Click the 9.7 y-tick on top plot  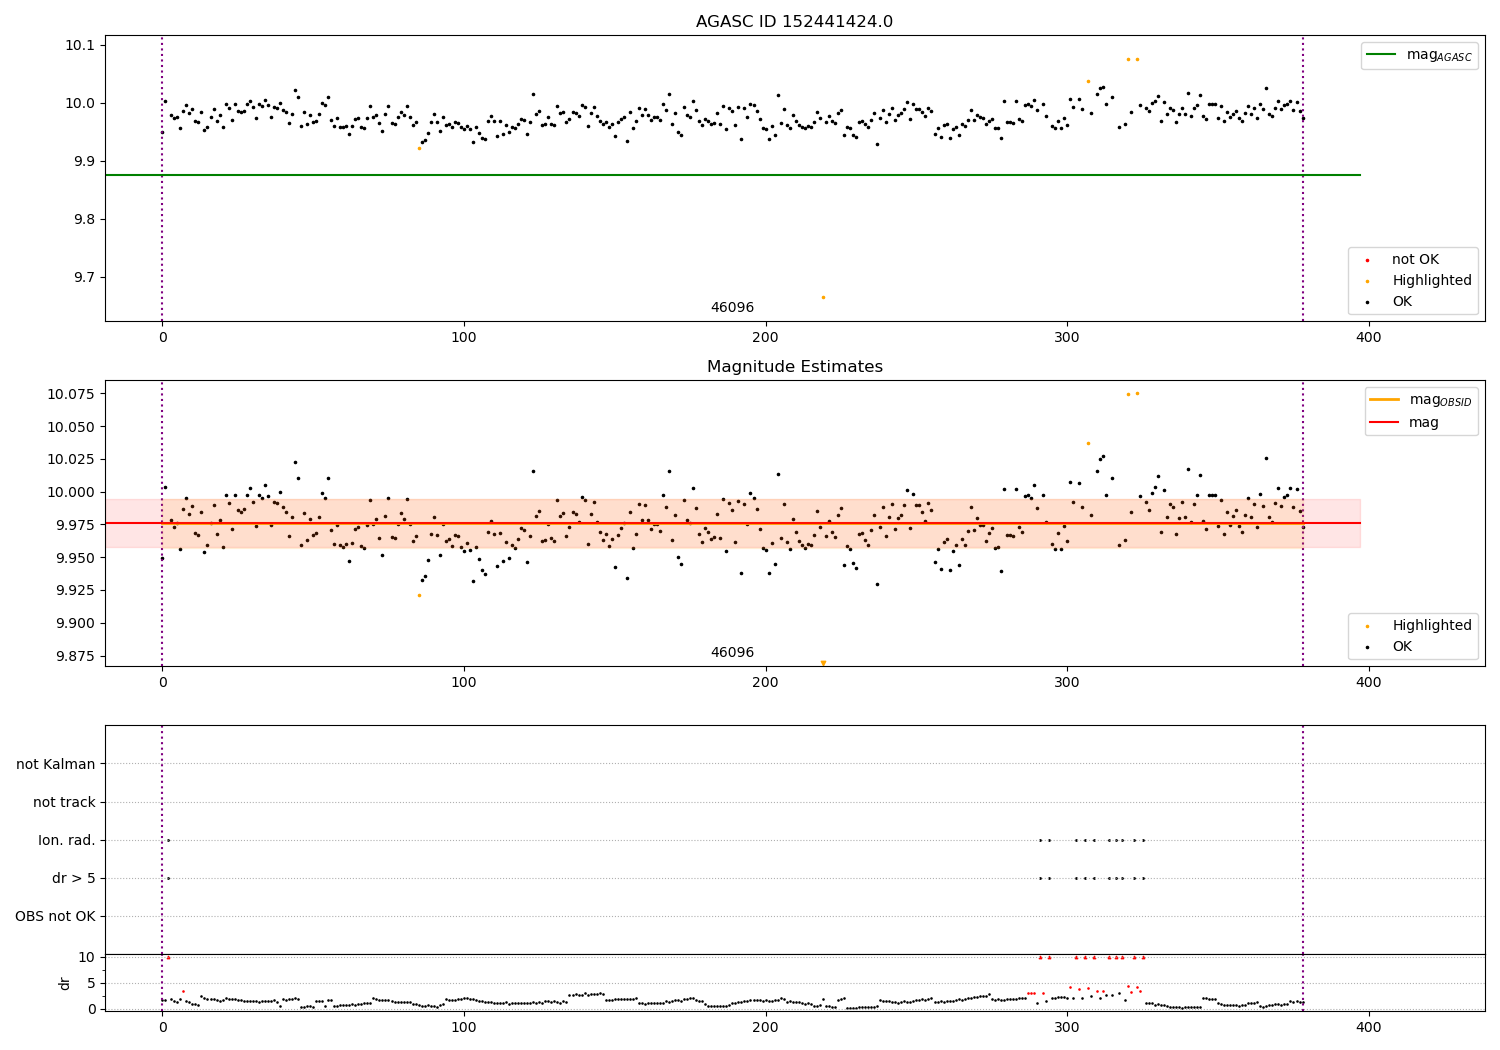tap(82, 278)
